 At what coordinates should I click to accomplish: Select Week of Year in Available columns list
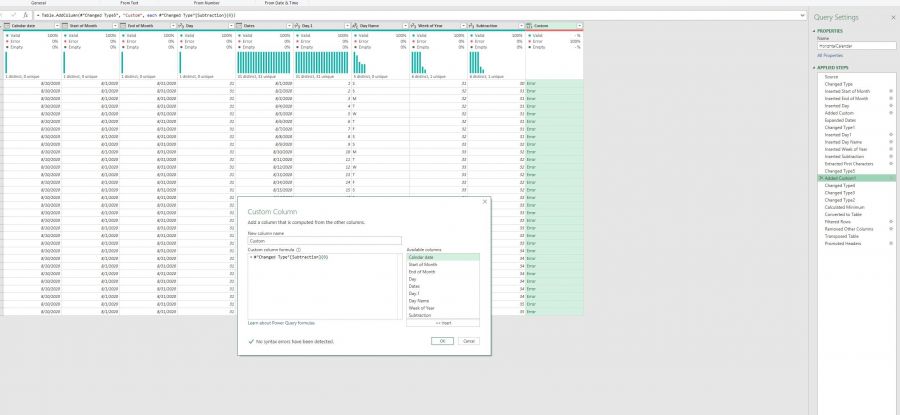[x=443, y=308]
